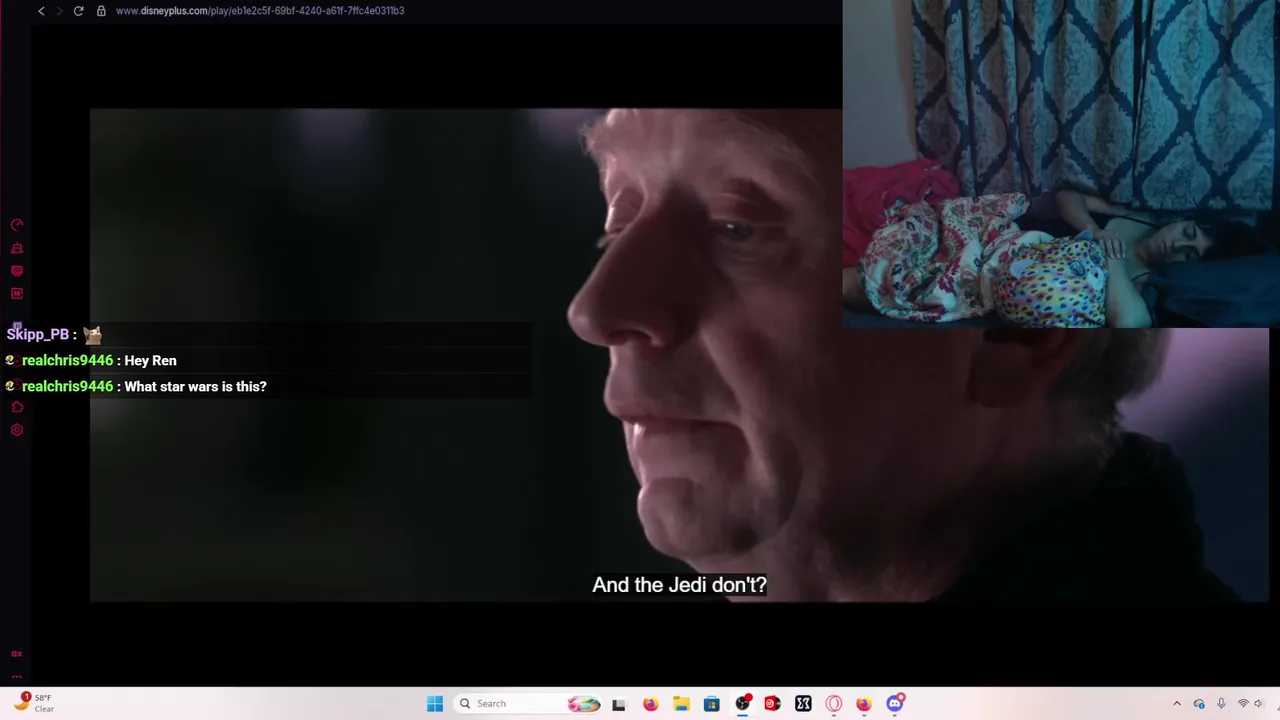Open Microsoft Store from taskbar
The width and height of the screenshot is (1280, 720).
point(711,704)
